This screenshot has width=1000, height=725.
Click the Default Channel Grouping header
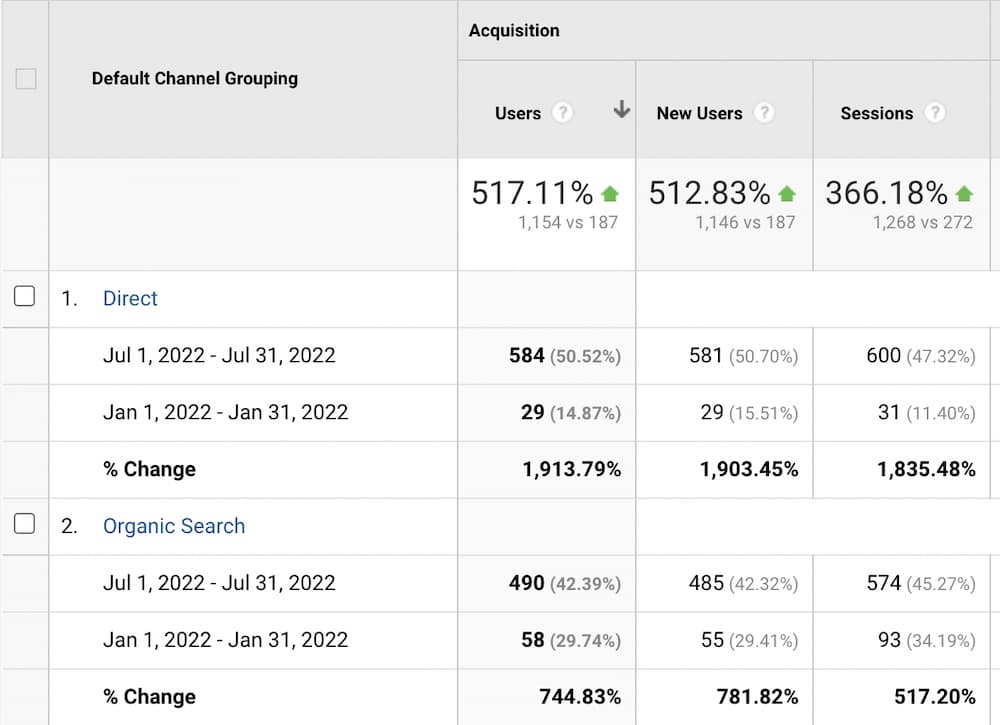point(195,78)
